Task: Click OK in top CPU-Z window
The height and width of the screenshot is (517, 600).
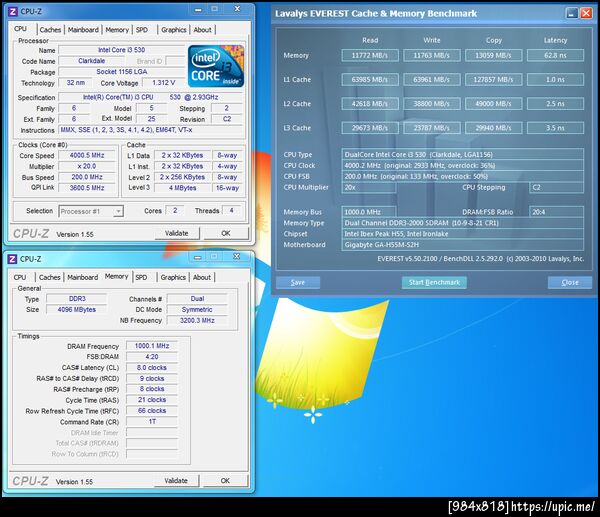Action: (x=226, y=233)
